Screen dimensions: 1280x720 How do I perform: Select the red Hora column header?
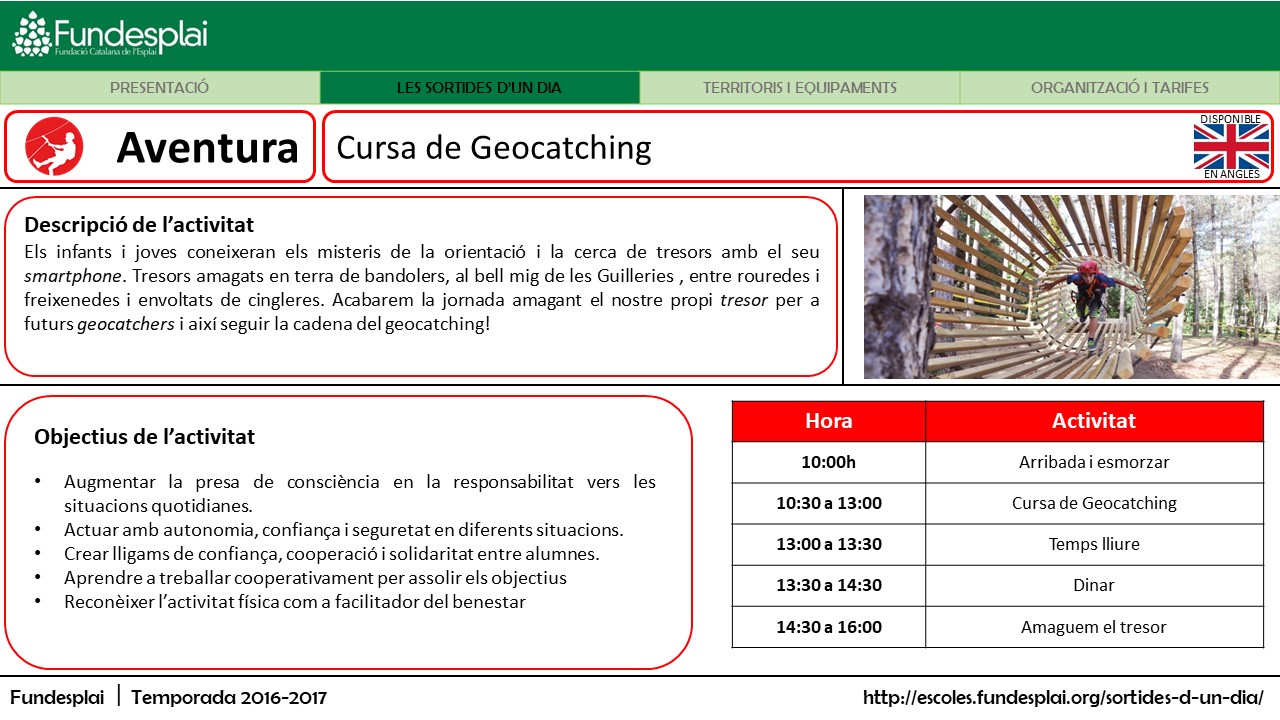[x=828, y=421]
